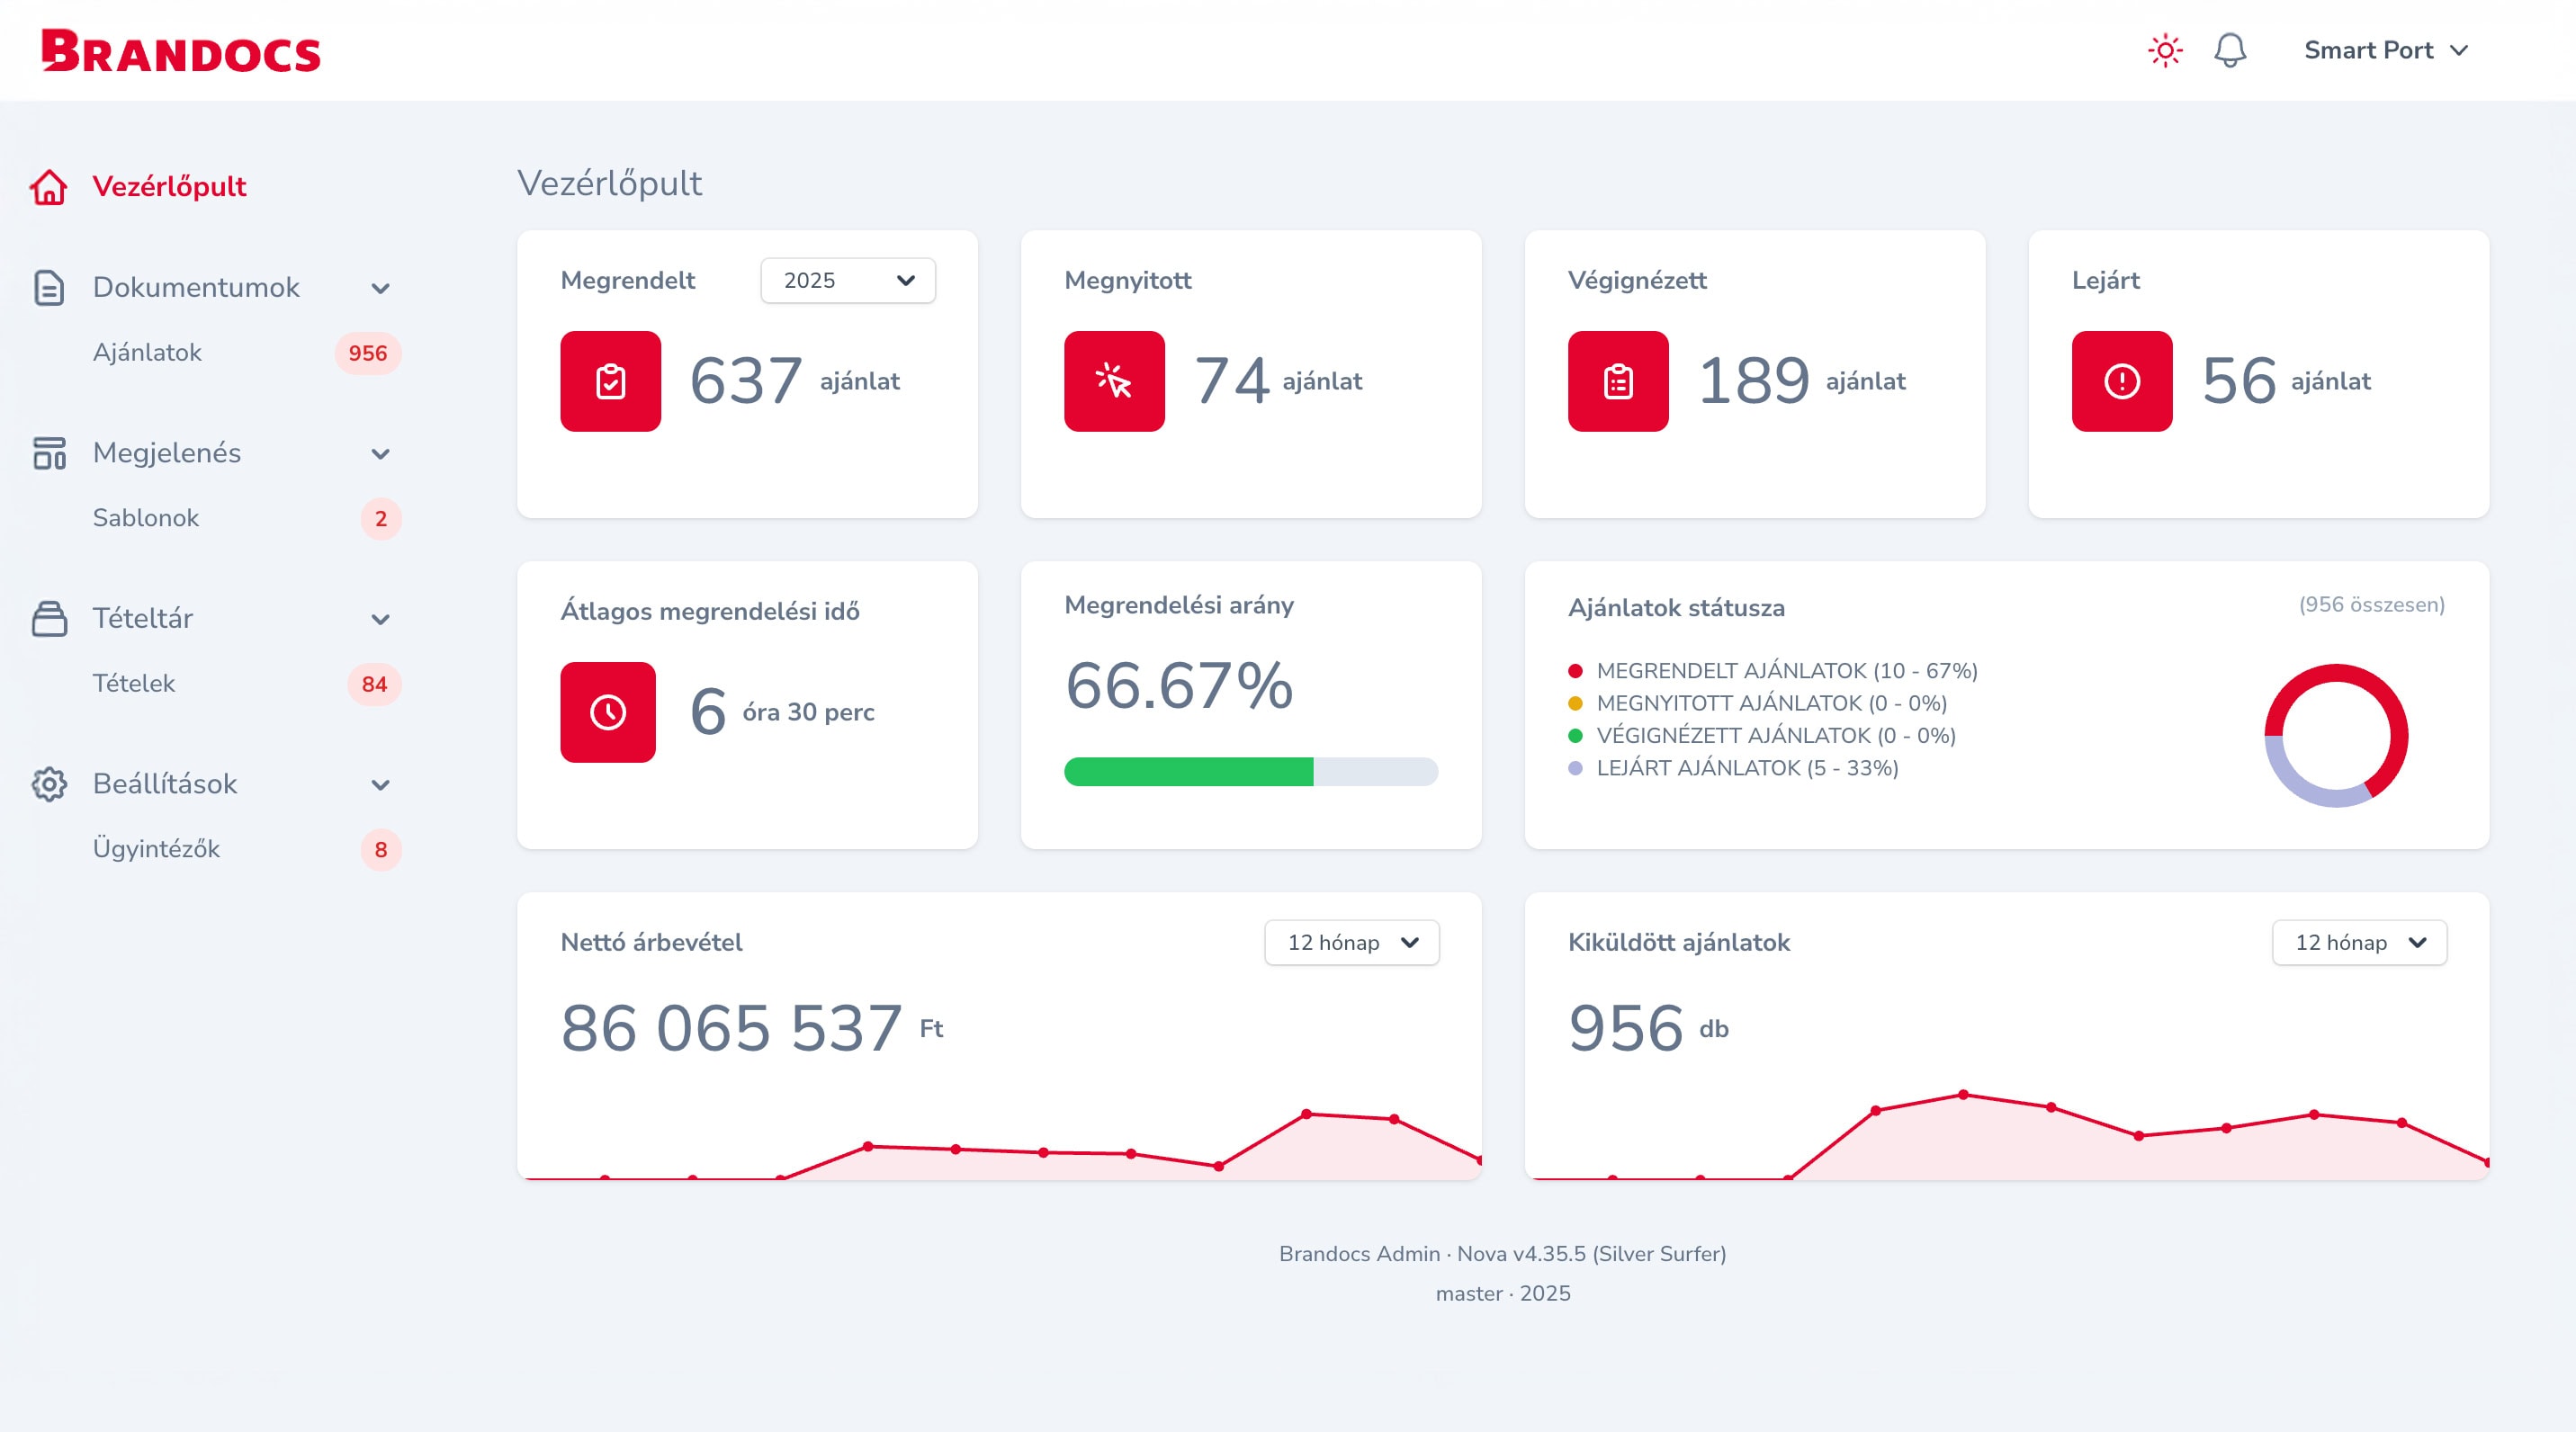Viewport: 2576px width, 1432px height.
Task: Open Sablonok in the sidebar
Action: pyautogui.click(x=146, y=518)
